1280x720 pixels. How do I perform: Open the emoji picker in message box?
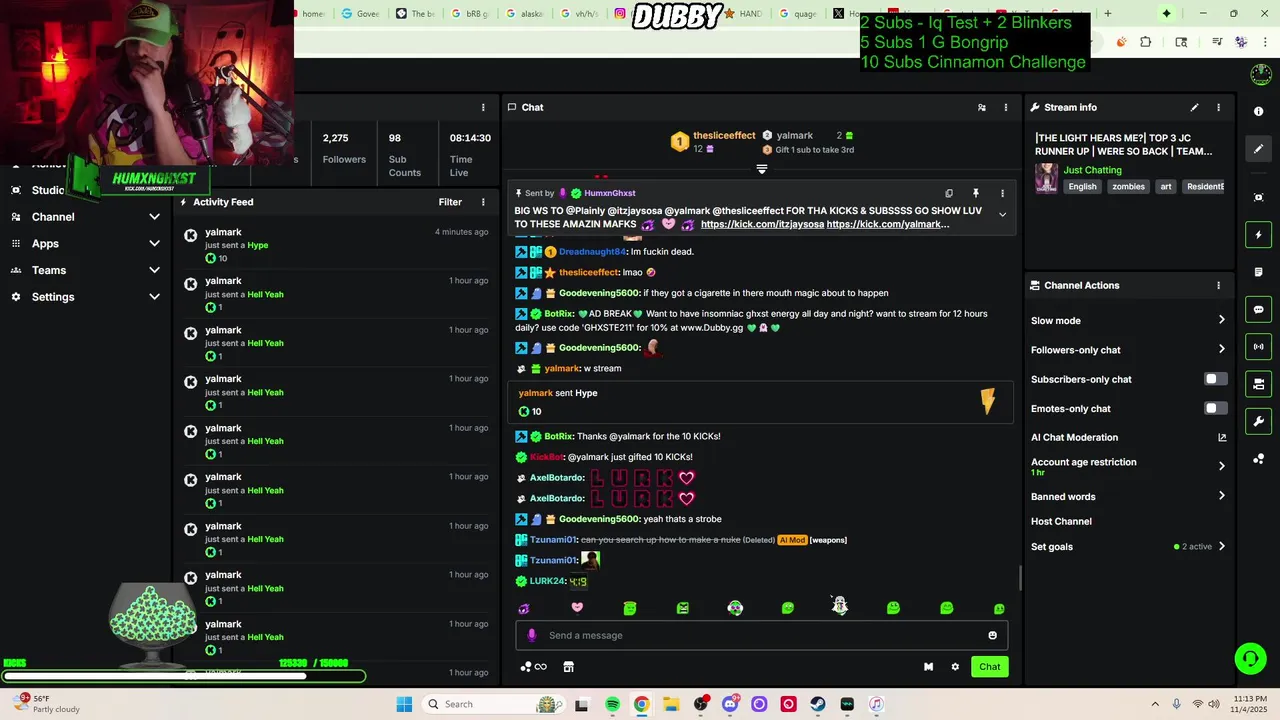click(x=992, y=635)
